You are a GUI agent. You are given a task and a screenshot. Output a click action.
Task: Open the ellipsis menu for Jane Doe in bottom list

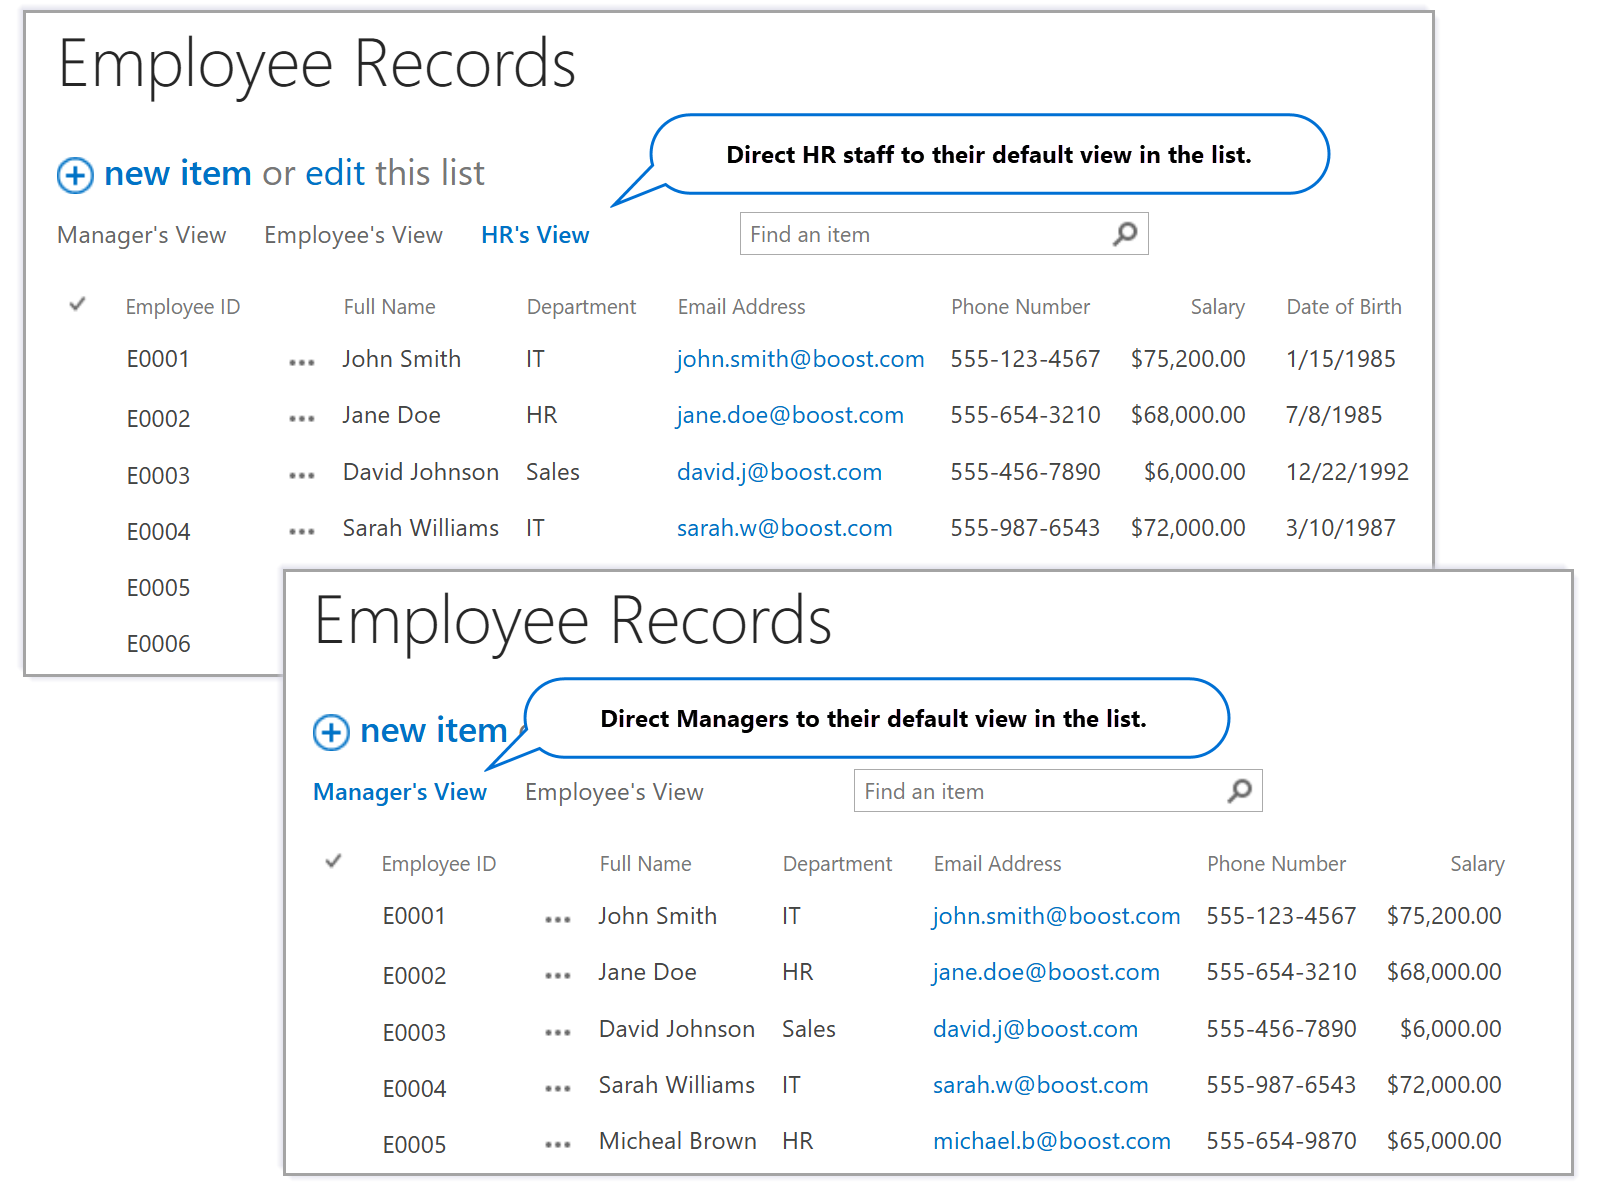[x=558, y=975]
